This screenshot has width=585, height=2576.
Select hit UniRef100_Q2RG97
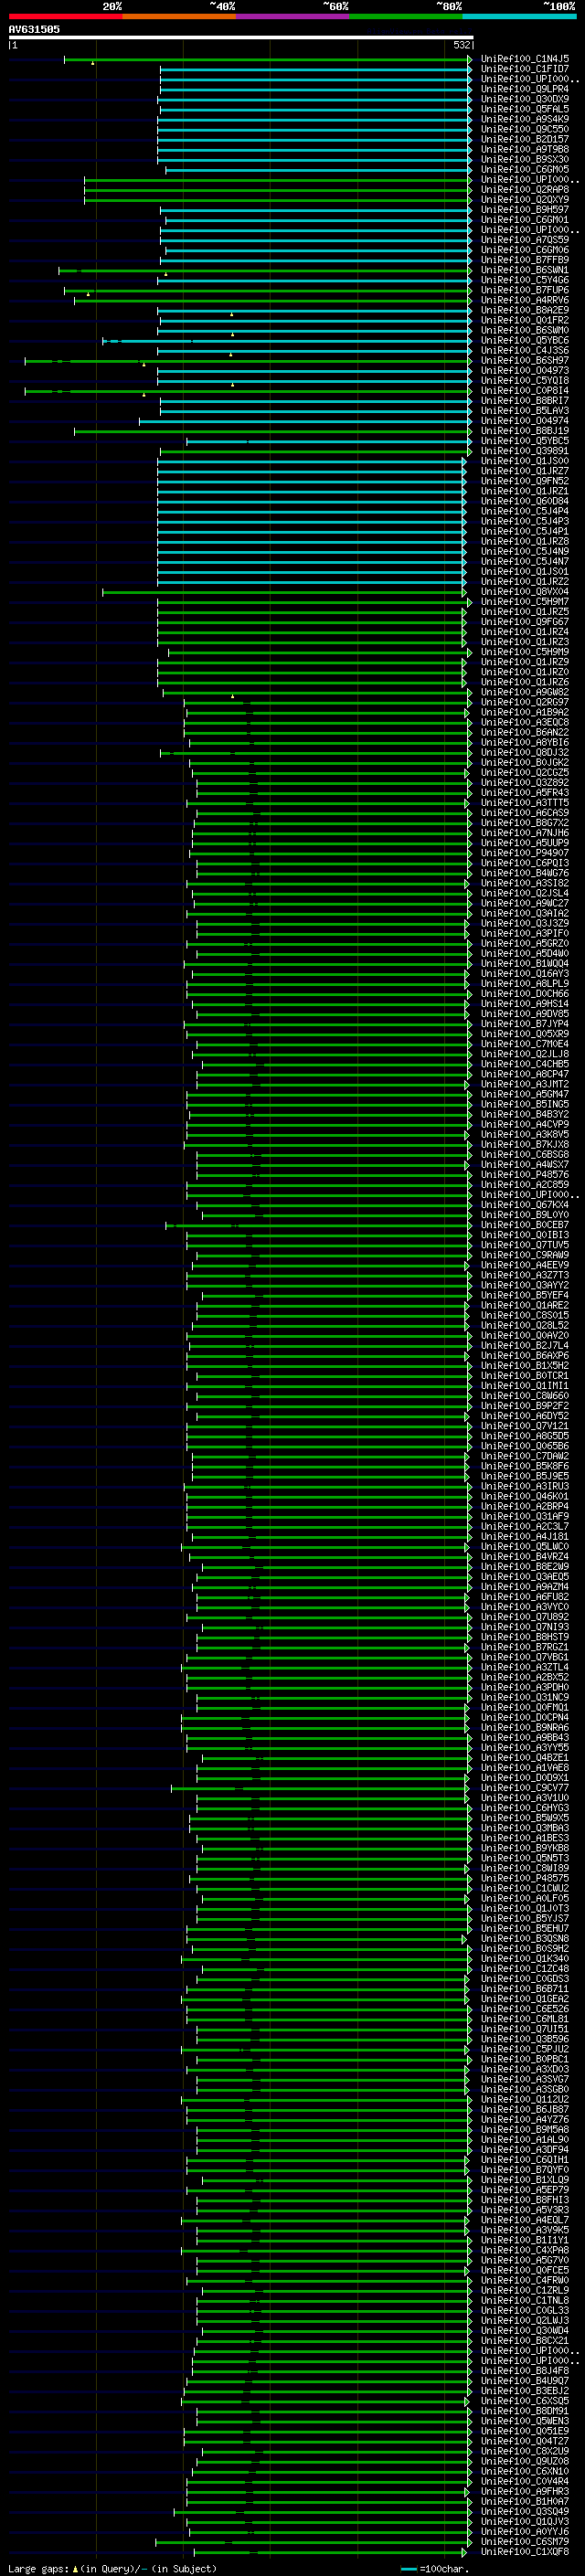[525, 702]
